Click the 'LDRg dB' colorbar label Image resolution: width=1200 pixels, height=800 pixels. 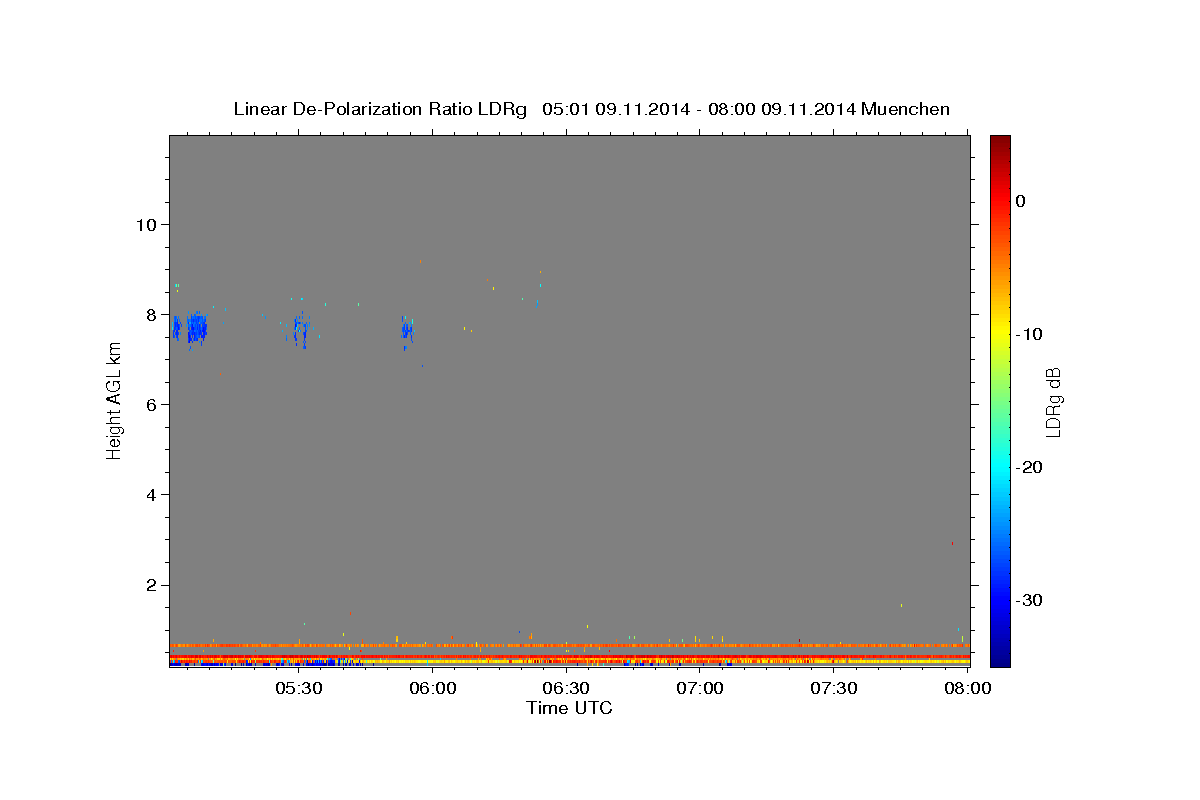coord(1052,402)
